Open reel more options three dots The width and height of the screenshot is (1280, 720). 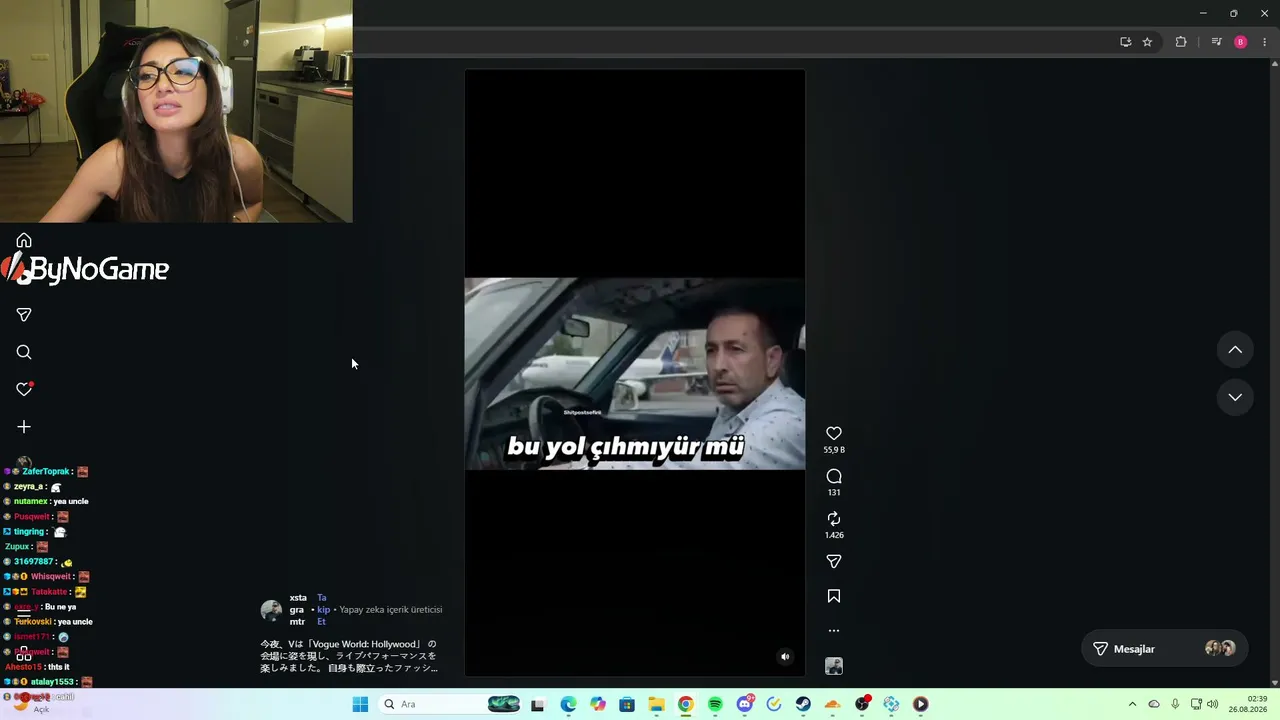point(834,631)
